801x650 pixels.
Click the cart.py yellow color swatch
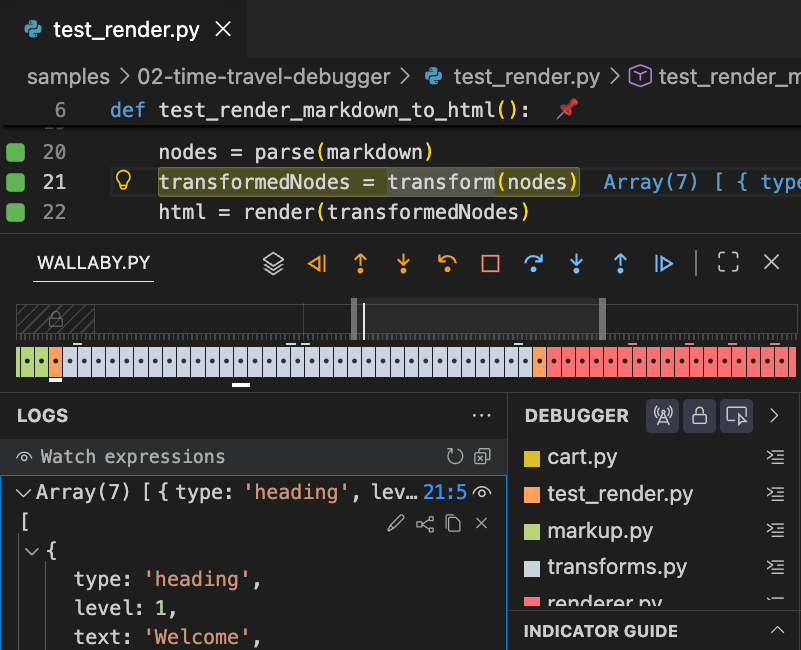(532, 458)
